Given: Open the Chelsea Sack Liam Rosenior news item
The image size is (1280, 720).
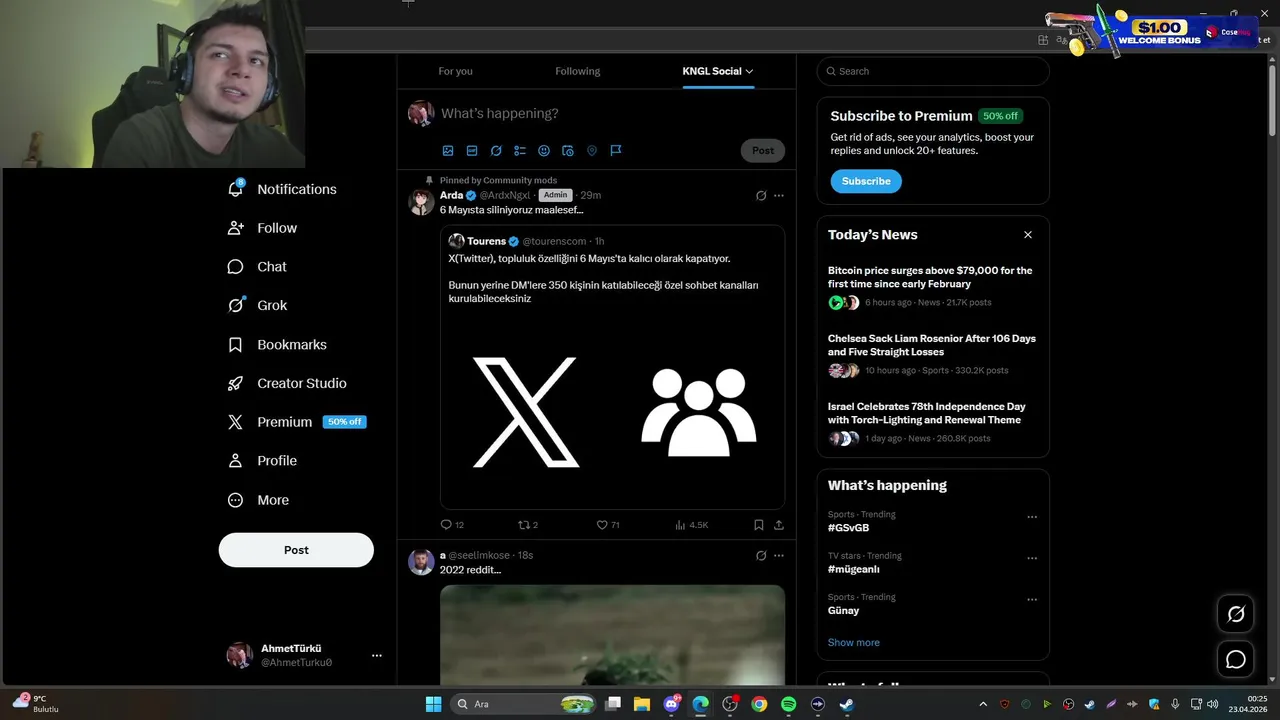Looking at the screenshot, I should point(932,354).
